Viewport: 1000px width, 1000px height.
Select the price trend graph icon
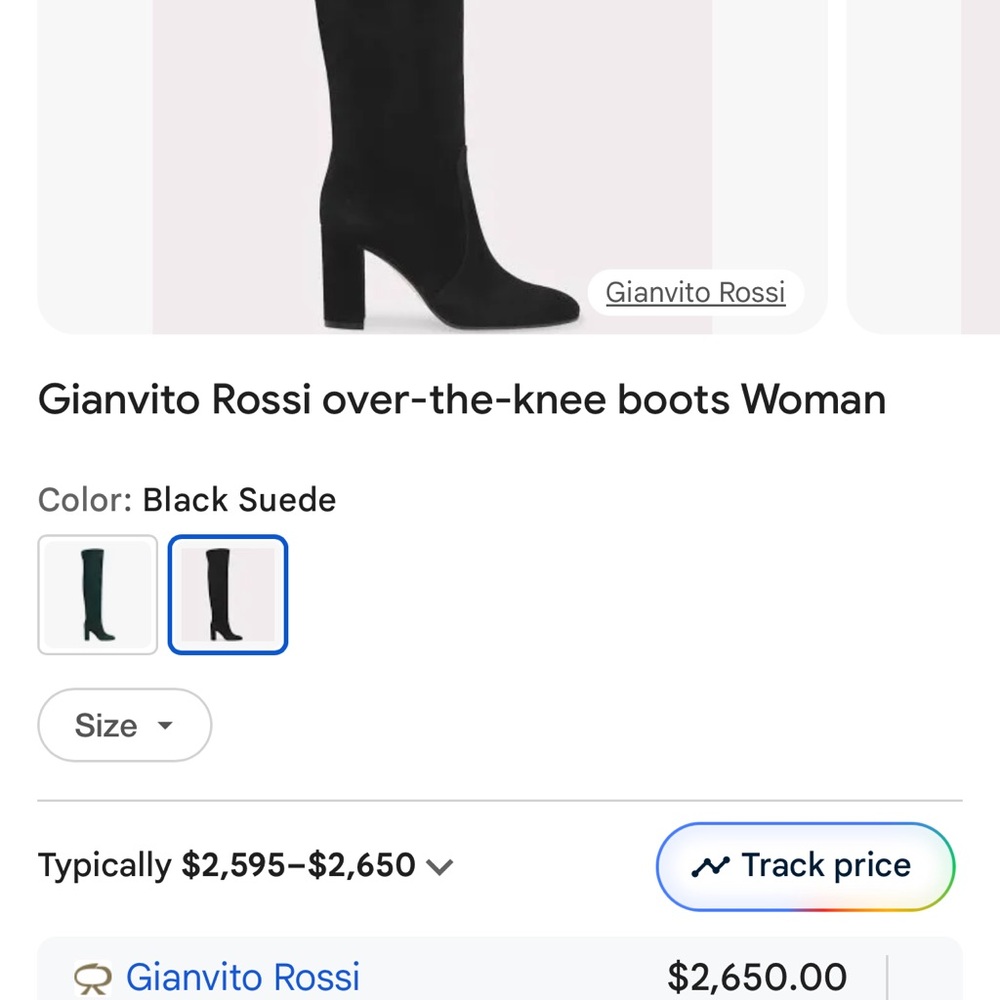710,865
